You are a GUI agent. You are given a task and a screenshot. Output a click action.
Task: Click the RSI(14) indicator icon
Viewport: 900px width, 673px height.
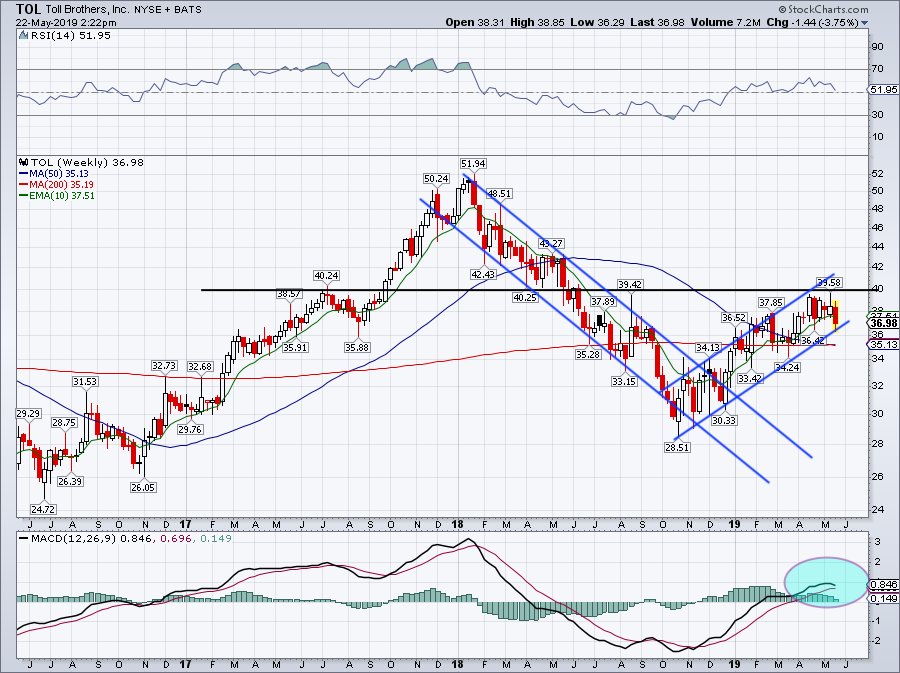[x=23, y=35]
